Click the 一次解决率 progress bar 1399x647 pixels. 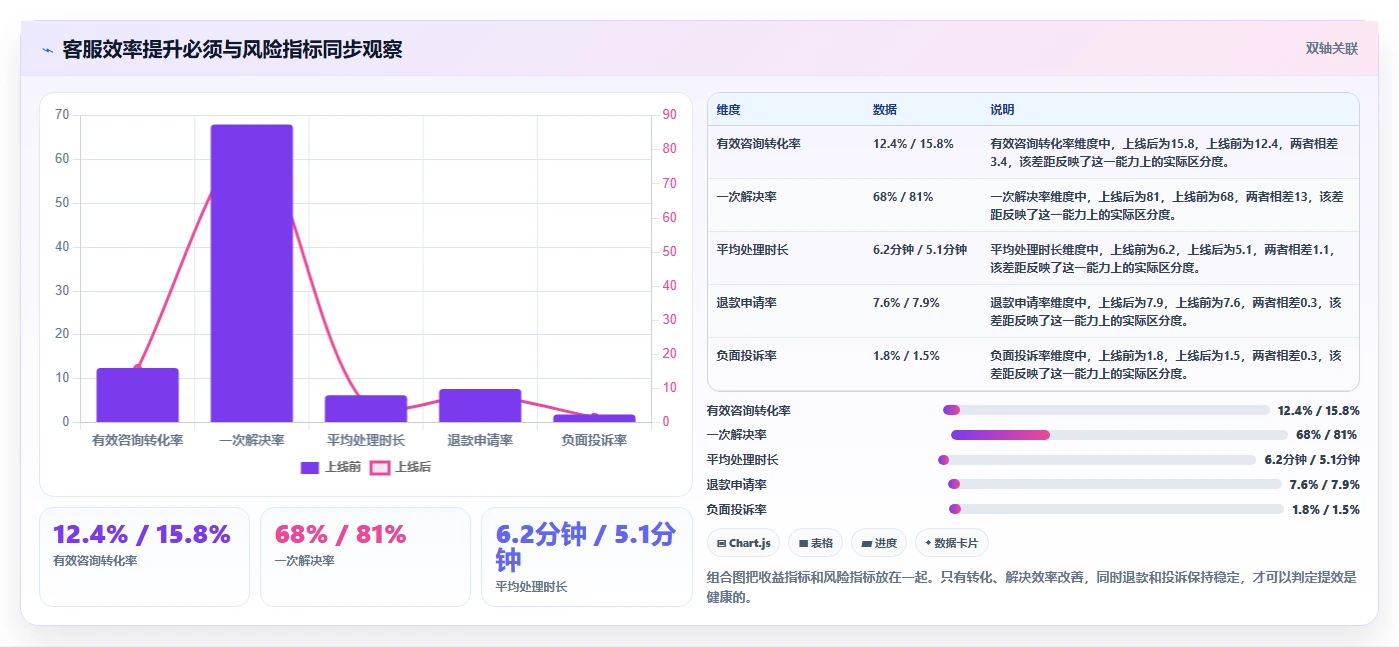pos(1119,435)
